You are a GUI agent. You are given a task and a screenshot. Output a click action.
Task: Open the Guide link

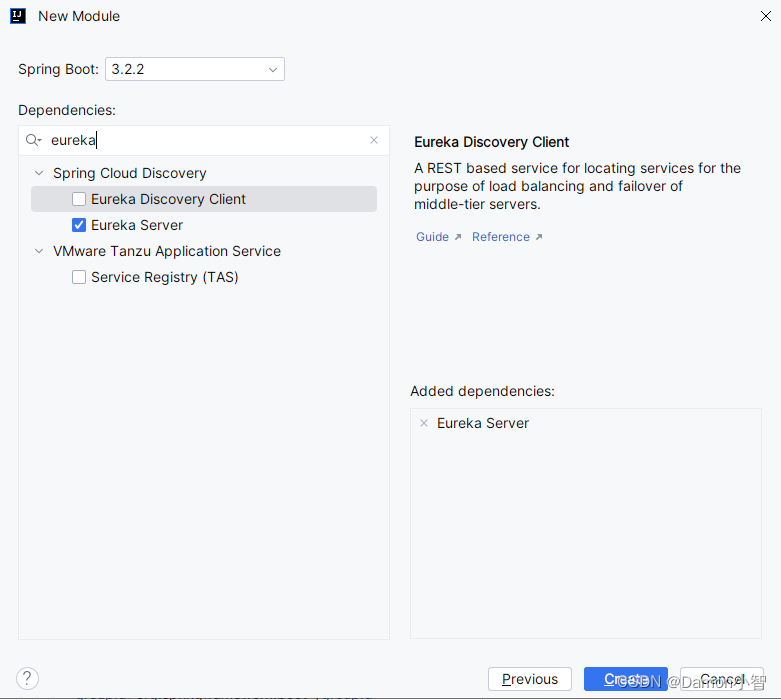tap(439, 237)
